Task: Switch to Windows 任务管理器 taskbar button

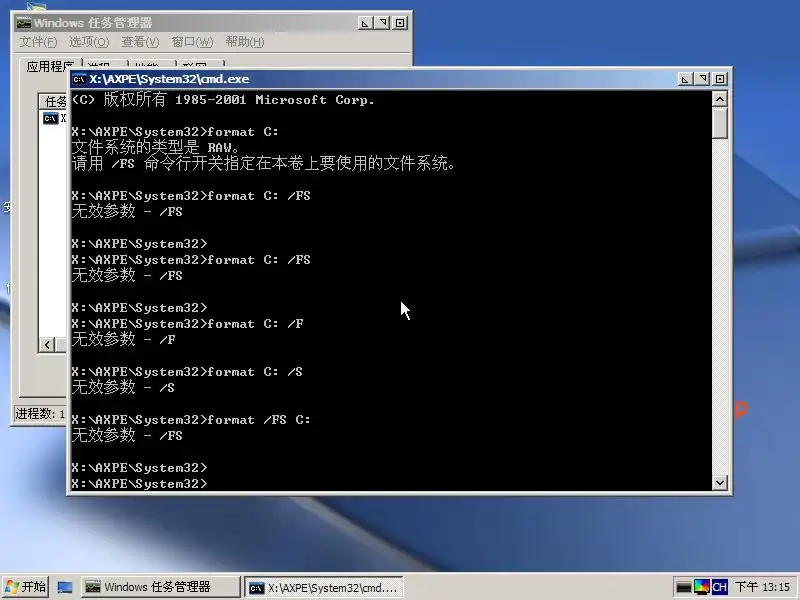Action: click(160, 587)
